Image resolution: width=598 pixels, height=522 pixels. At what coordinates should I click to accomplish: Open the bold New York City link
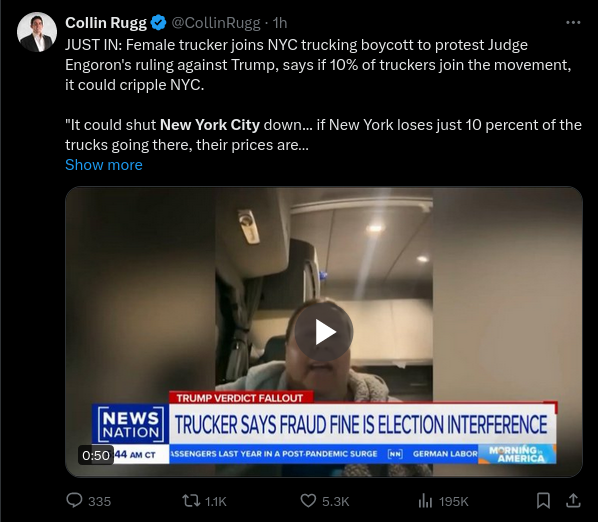pyautogui.click(x=210, y=125)
